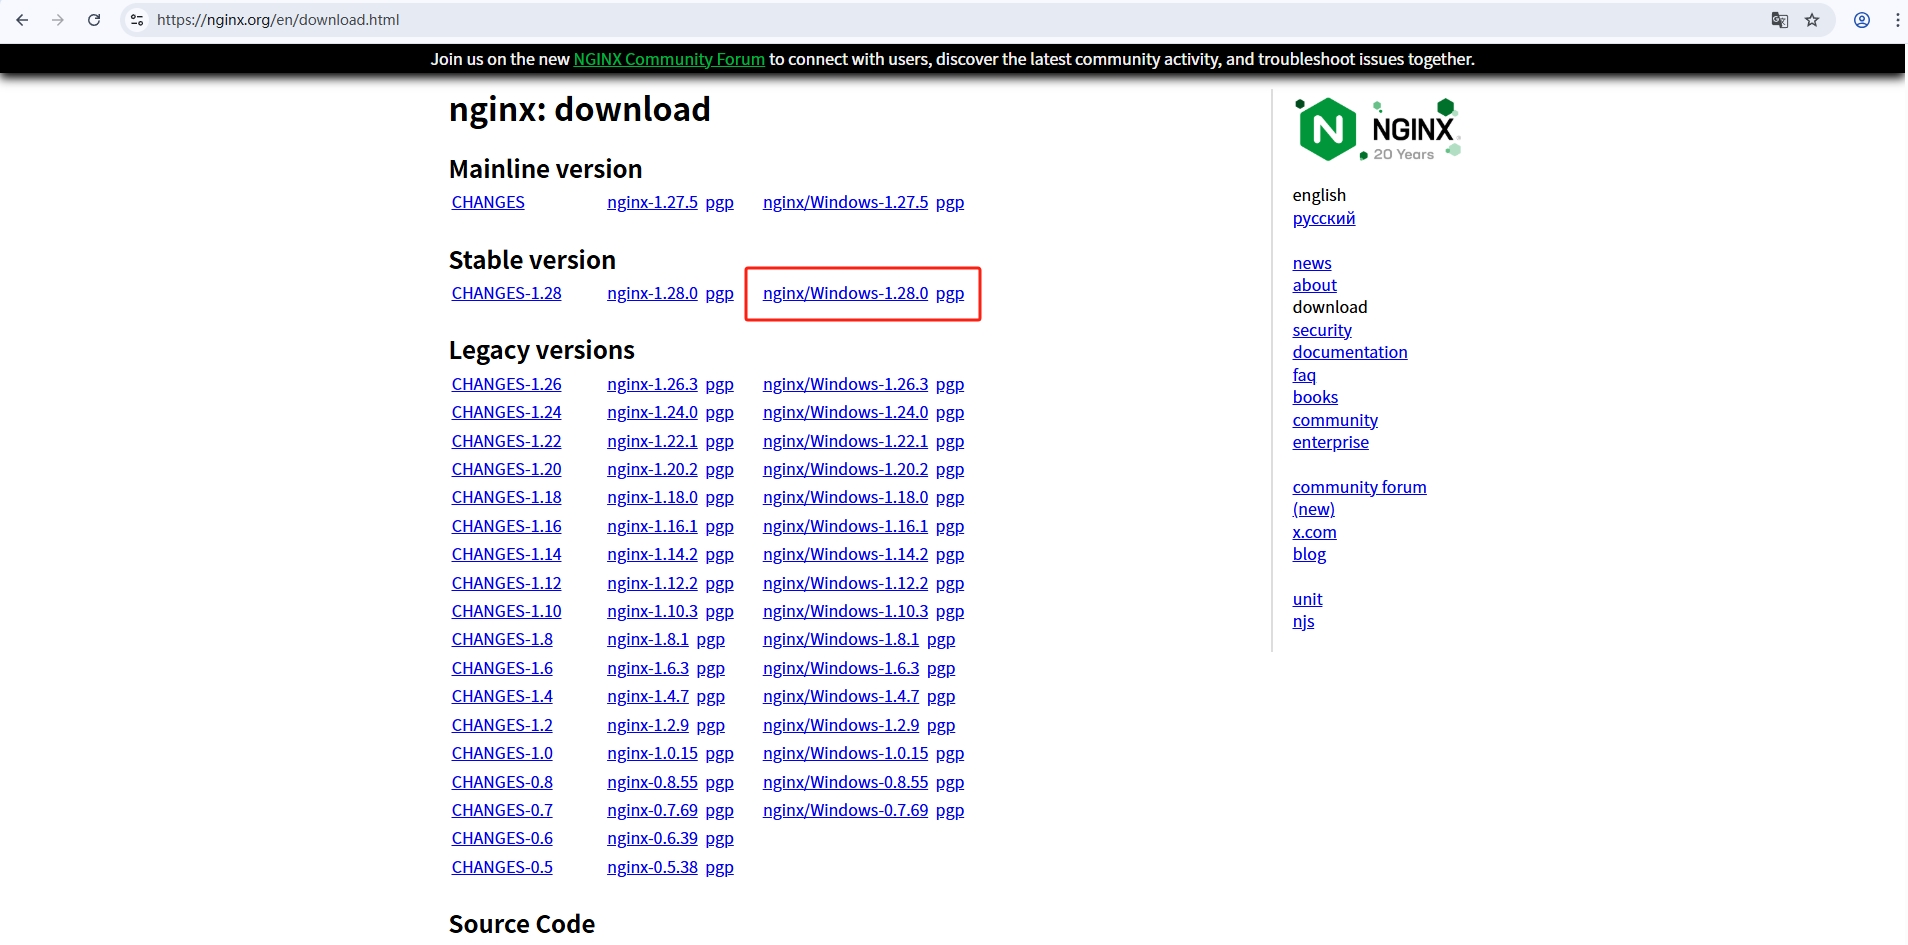
Task: Open the unit sidebar link
Action: pyautogui.click(x=1307, y=599)
